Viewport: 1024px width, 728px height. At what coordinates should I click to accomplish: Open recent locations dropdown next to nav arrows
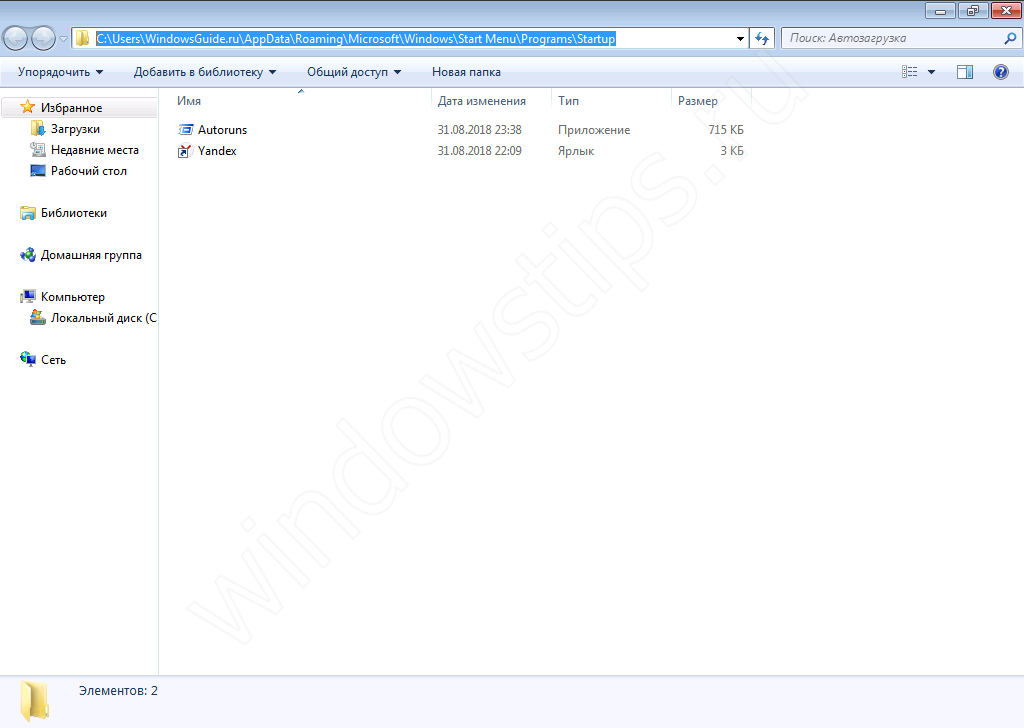tap(63, 39)
